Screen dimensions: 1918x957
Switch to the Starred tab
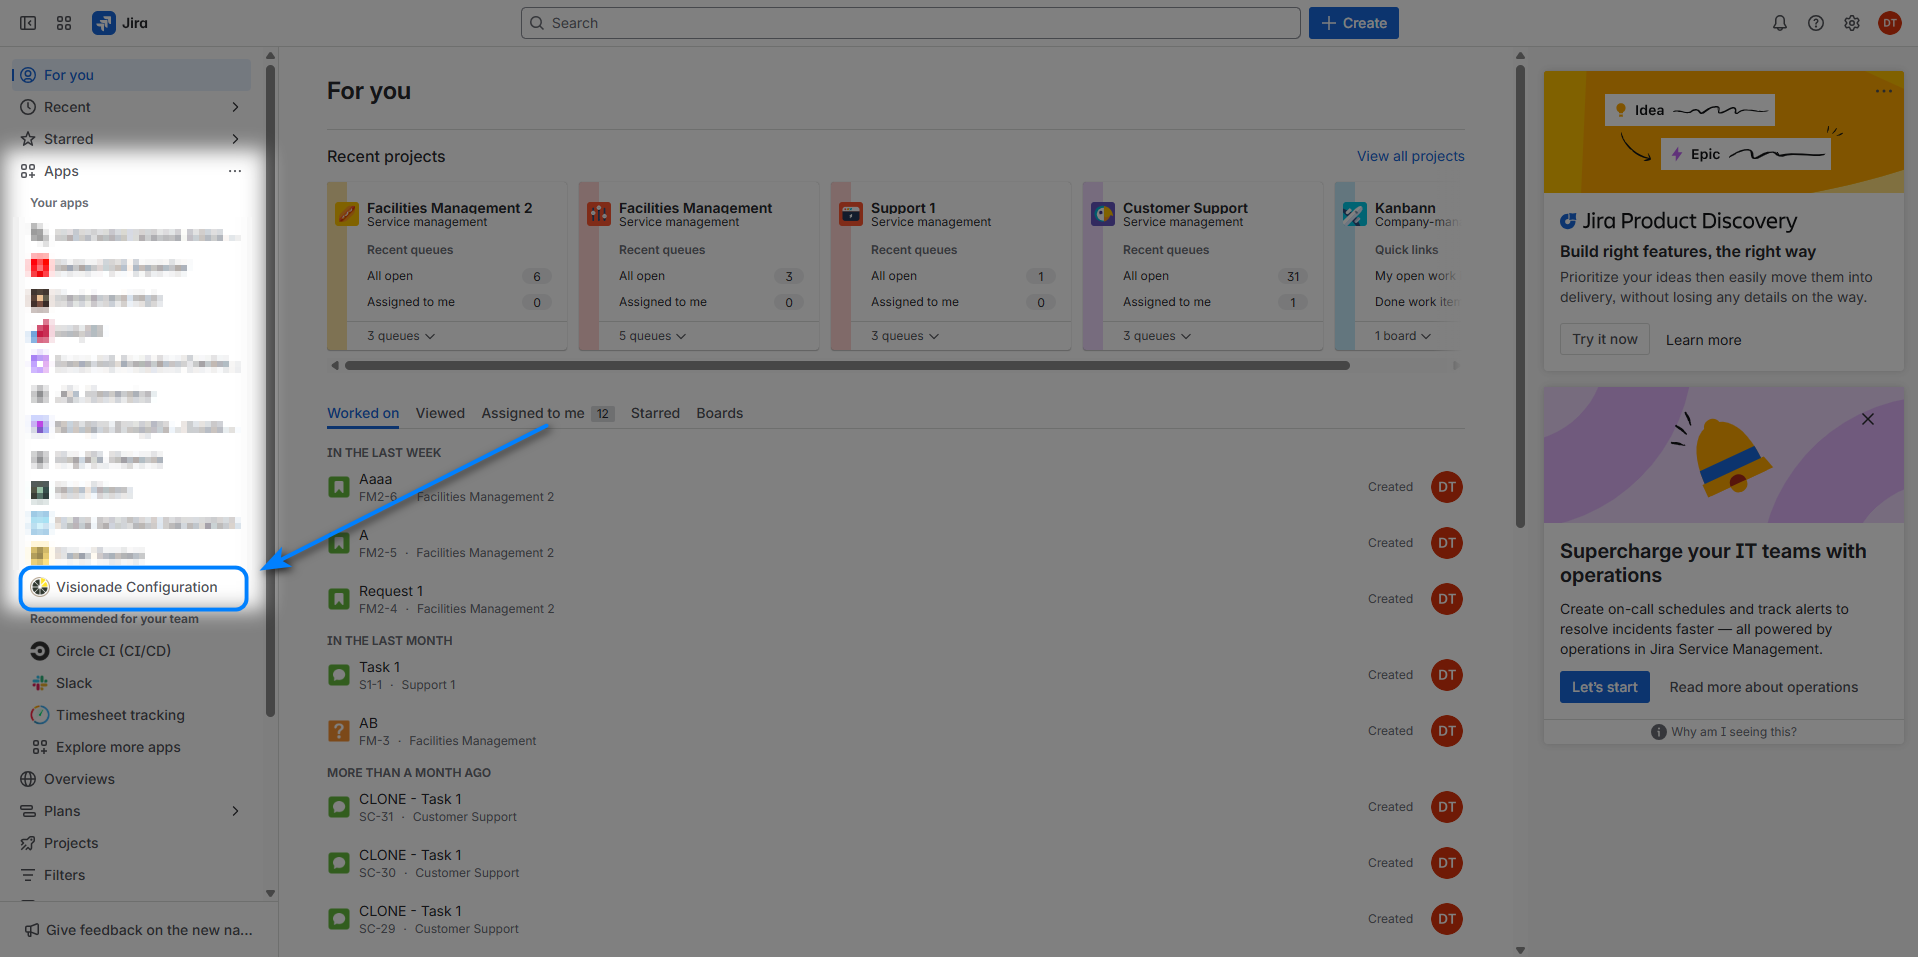click(x=655, y=413)
